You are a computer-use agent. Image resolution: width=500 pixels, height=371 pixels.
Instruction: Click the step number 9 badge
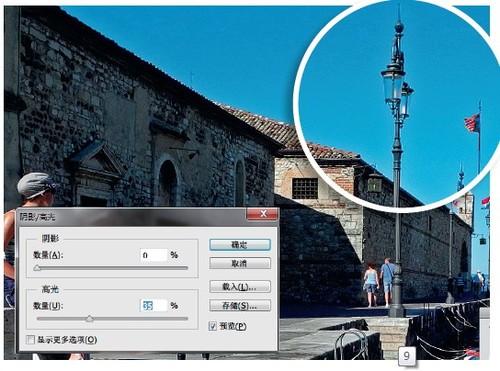pyautogui.click(x=407, y=356)
